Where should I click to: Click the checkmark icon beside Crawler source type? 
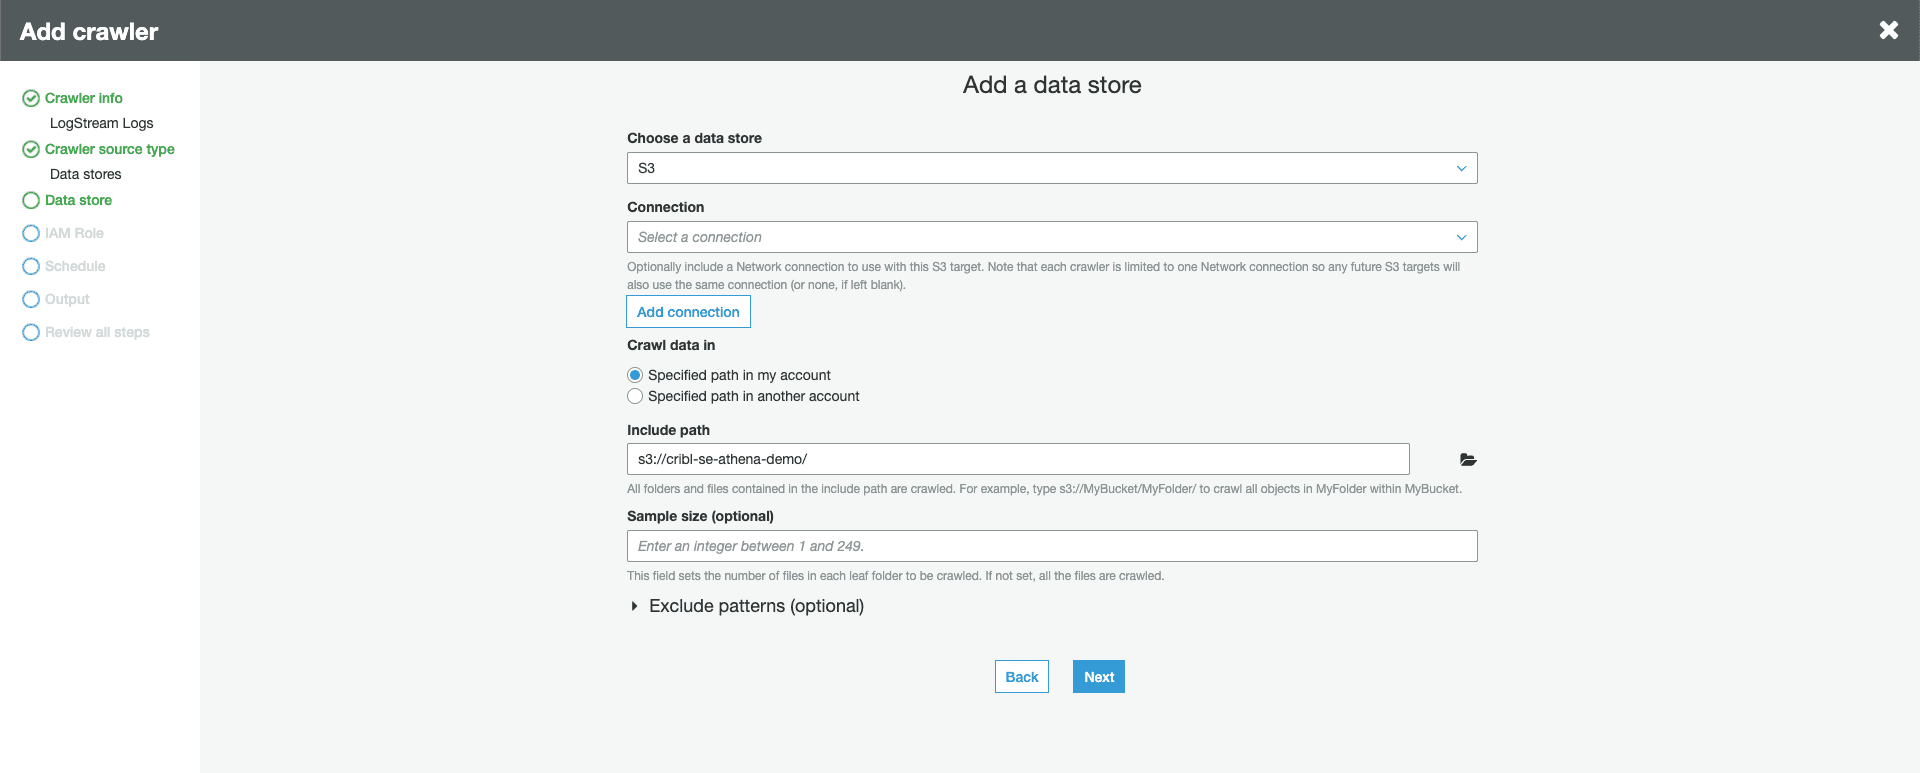point(31,149)
